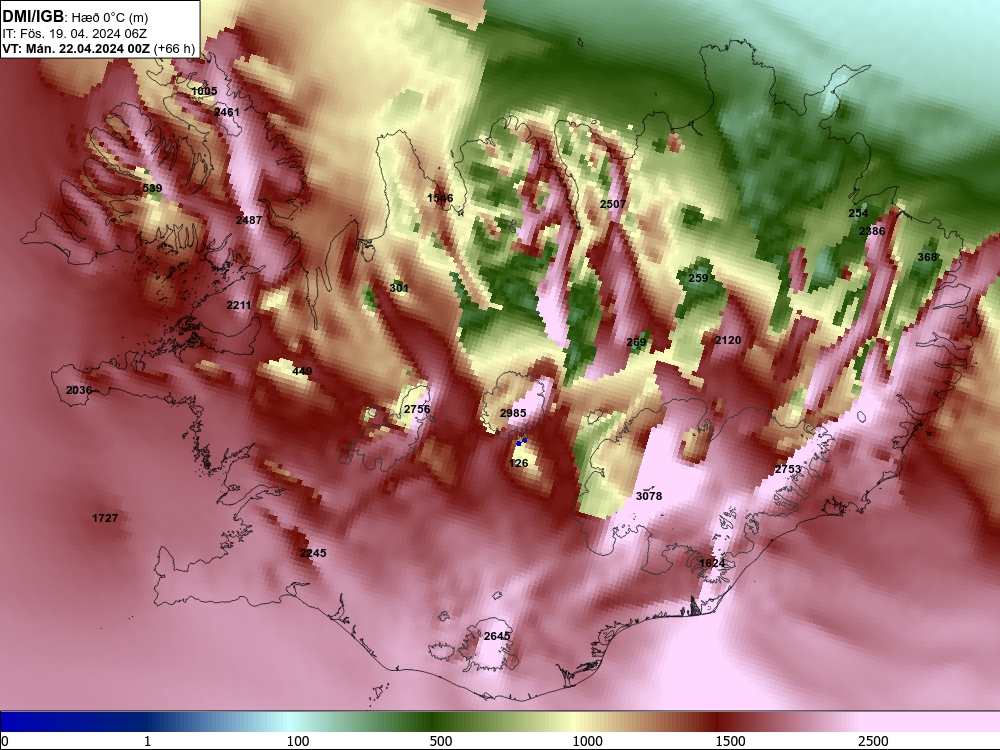This screenshot has height=750, width=1000.
Task: Click the map value 449
Action: [x=302, y=371]
